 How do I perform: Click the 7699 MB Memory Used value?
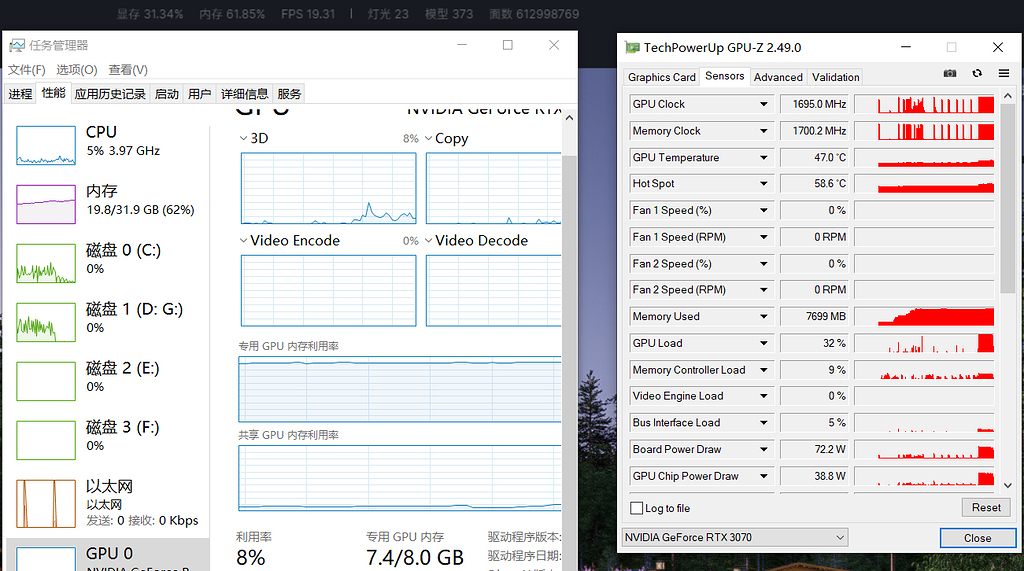point(814,316)
